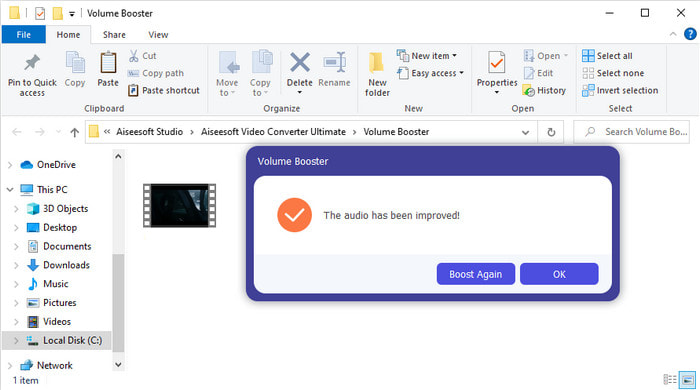This screenshot has width=700, height=390.
Task: Create a New folder
Action: [377, 74]
